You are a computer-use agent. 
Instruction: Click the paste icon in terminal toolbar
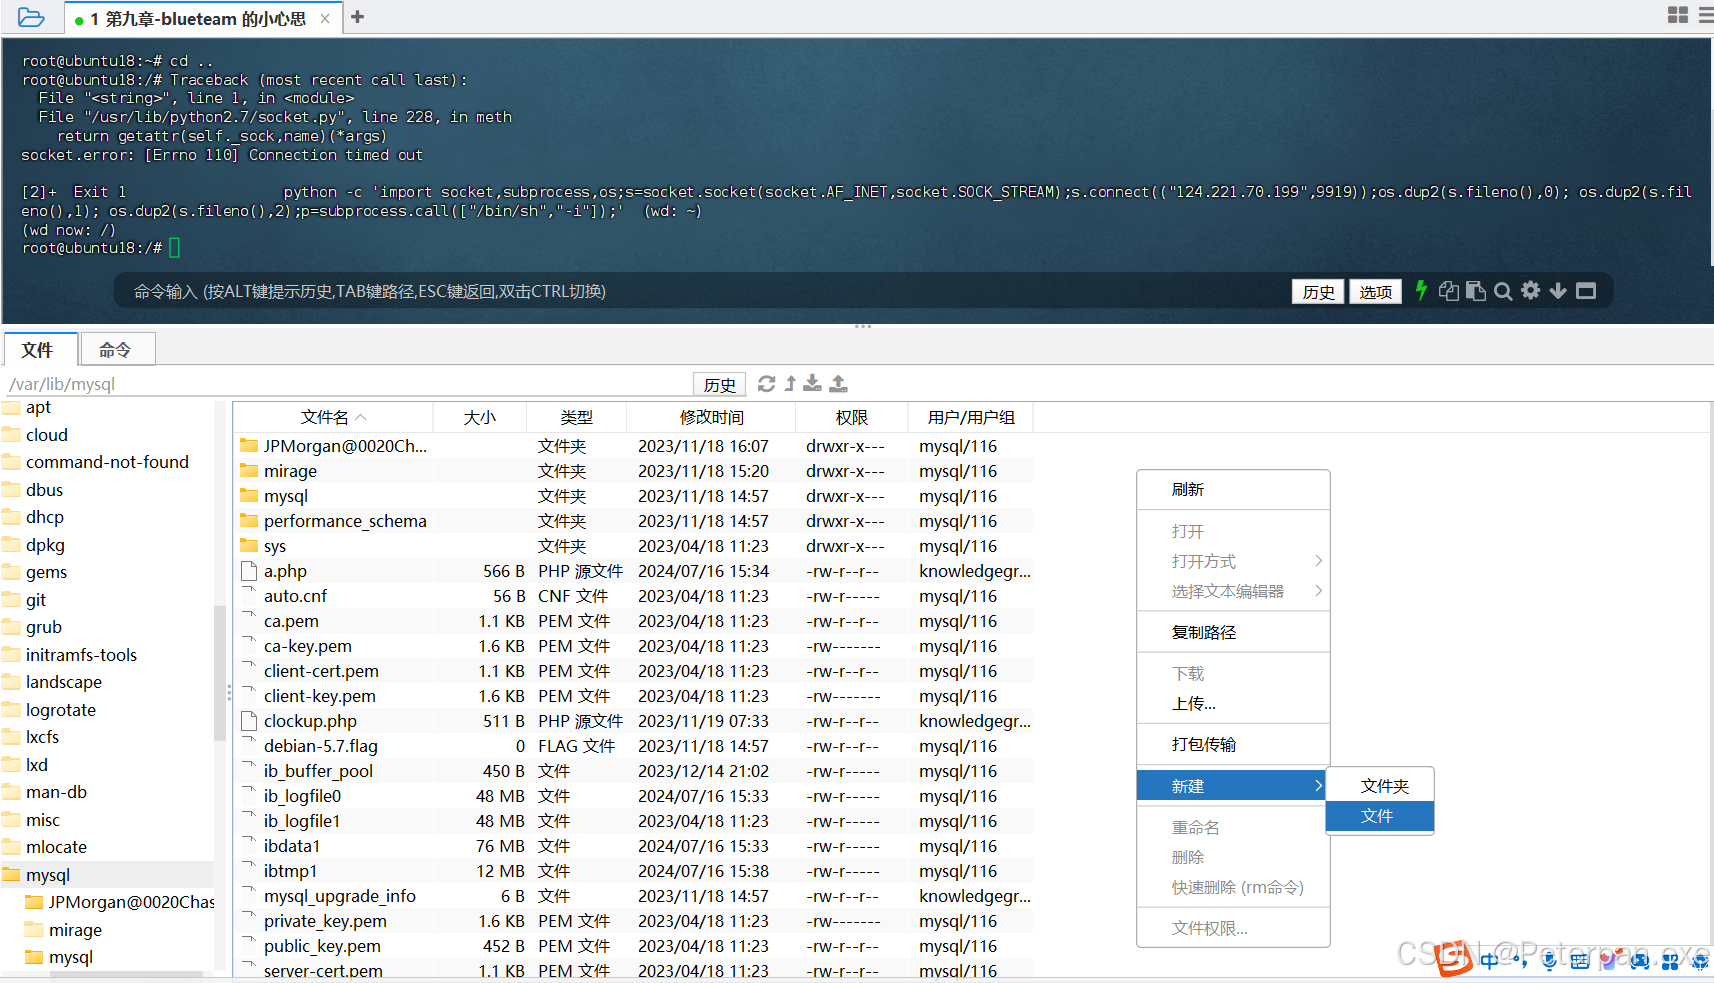click(1475, 291)
